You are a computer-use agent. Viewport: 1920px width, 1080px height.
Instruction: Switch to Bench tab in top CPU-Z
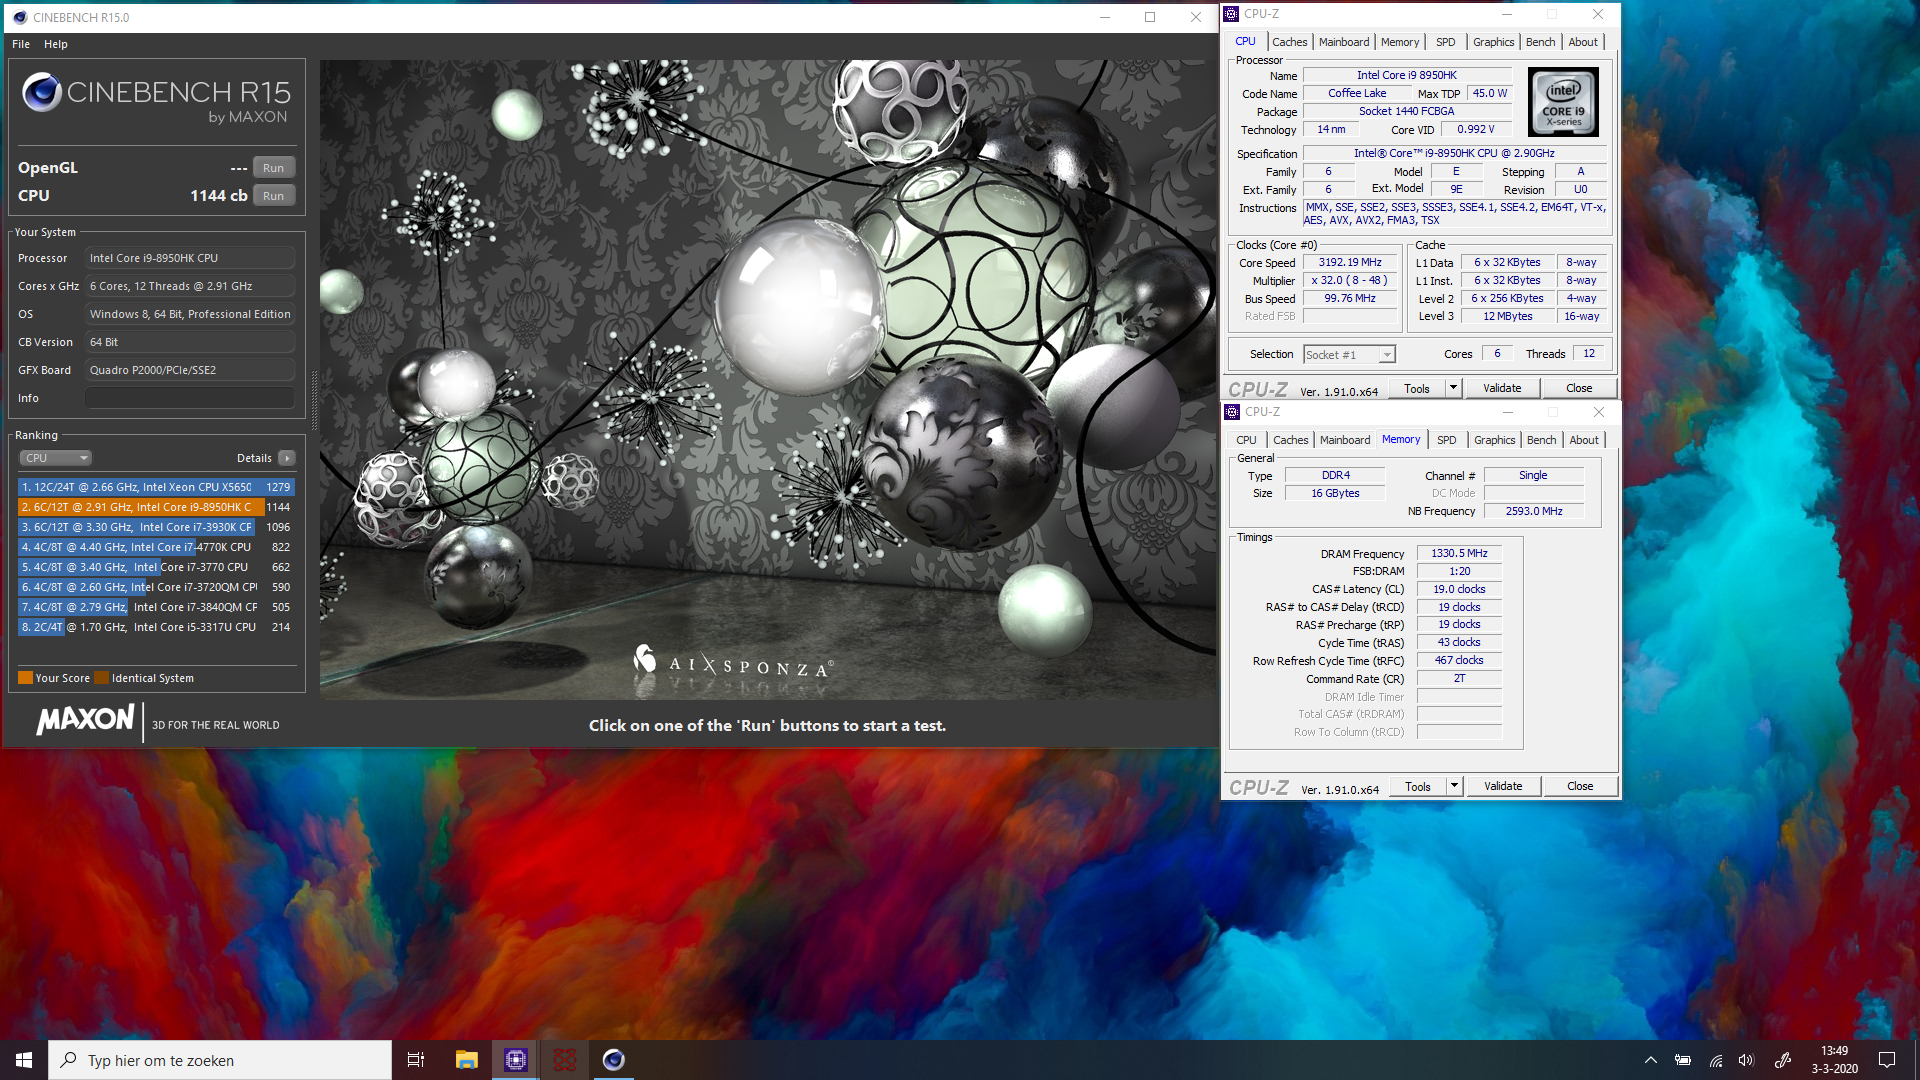[x=1541, y=42]
